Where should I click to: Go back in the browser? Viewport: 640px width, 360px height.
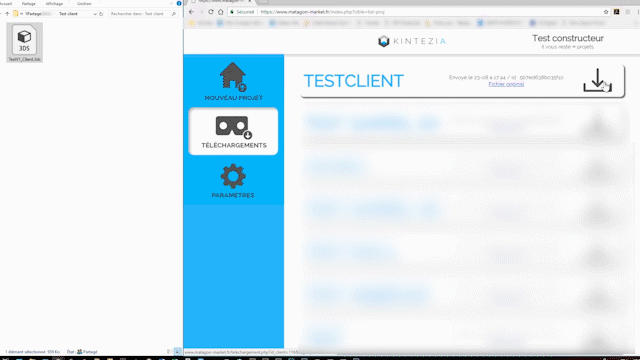point(191,12)
